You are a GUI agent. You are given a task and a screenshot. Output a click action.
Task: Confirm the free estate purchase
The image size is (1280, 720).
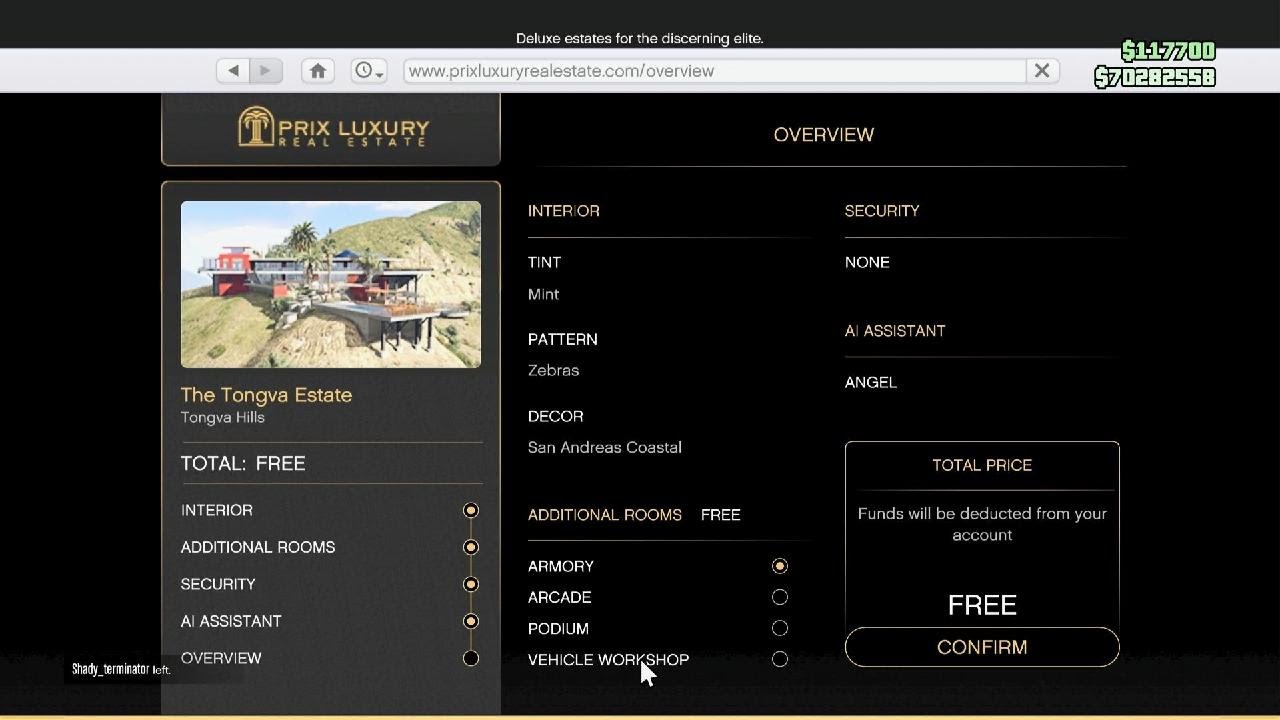point(982,647)
